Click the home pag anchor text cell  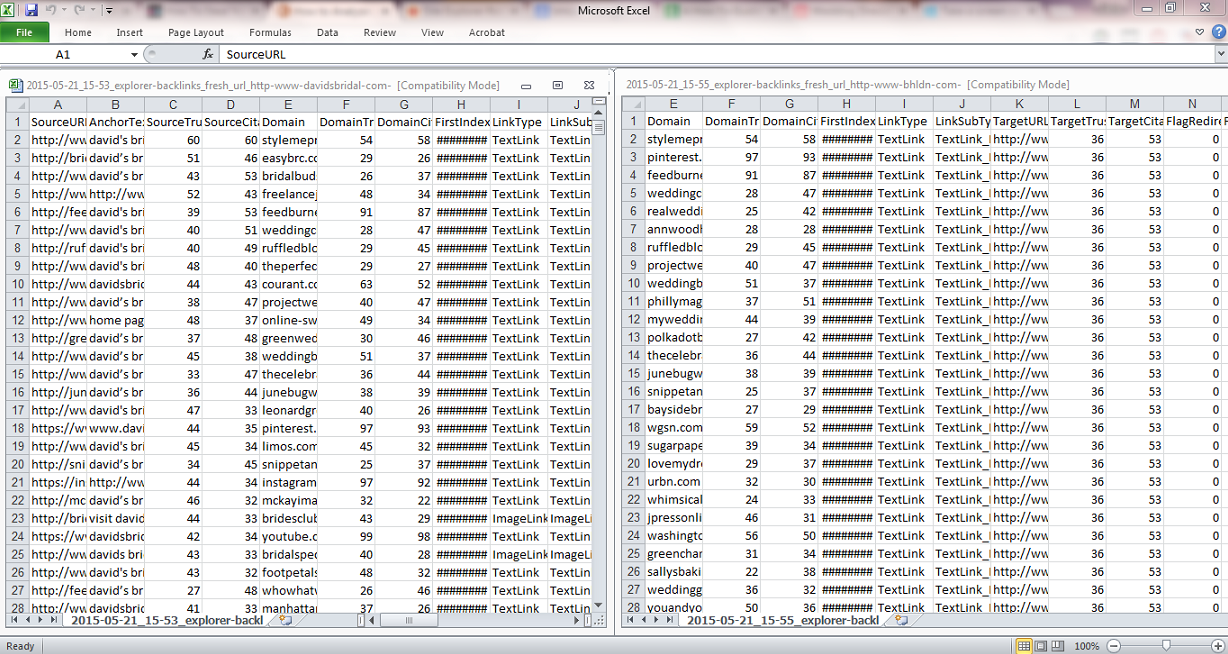pyautogui.click(x=116, y=320)
